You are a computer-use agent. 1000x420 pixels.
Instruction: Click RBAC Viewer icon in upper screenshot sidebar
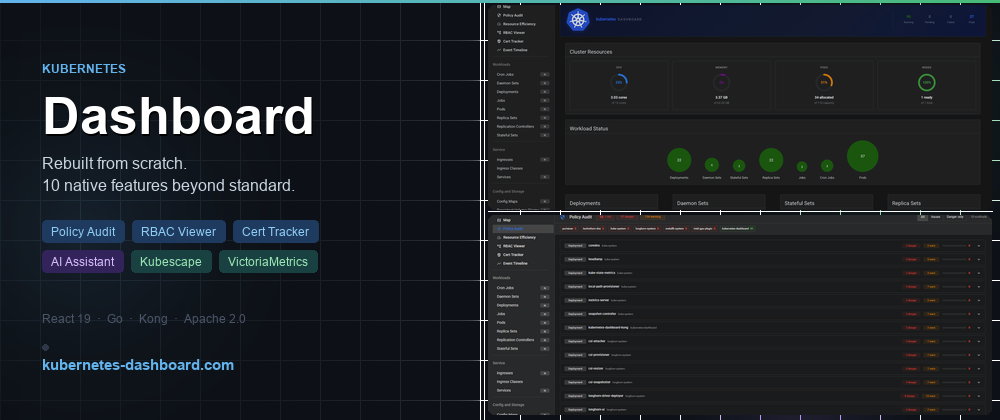pyautogui.click(x=499, y=33)
